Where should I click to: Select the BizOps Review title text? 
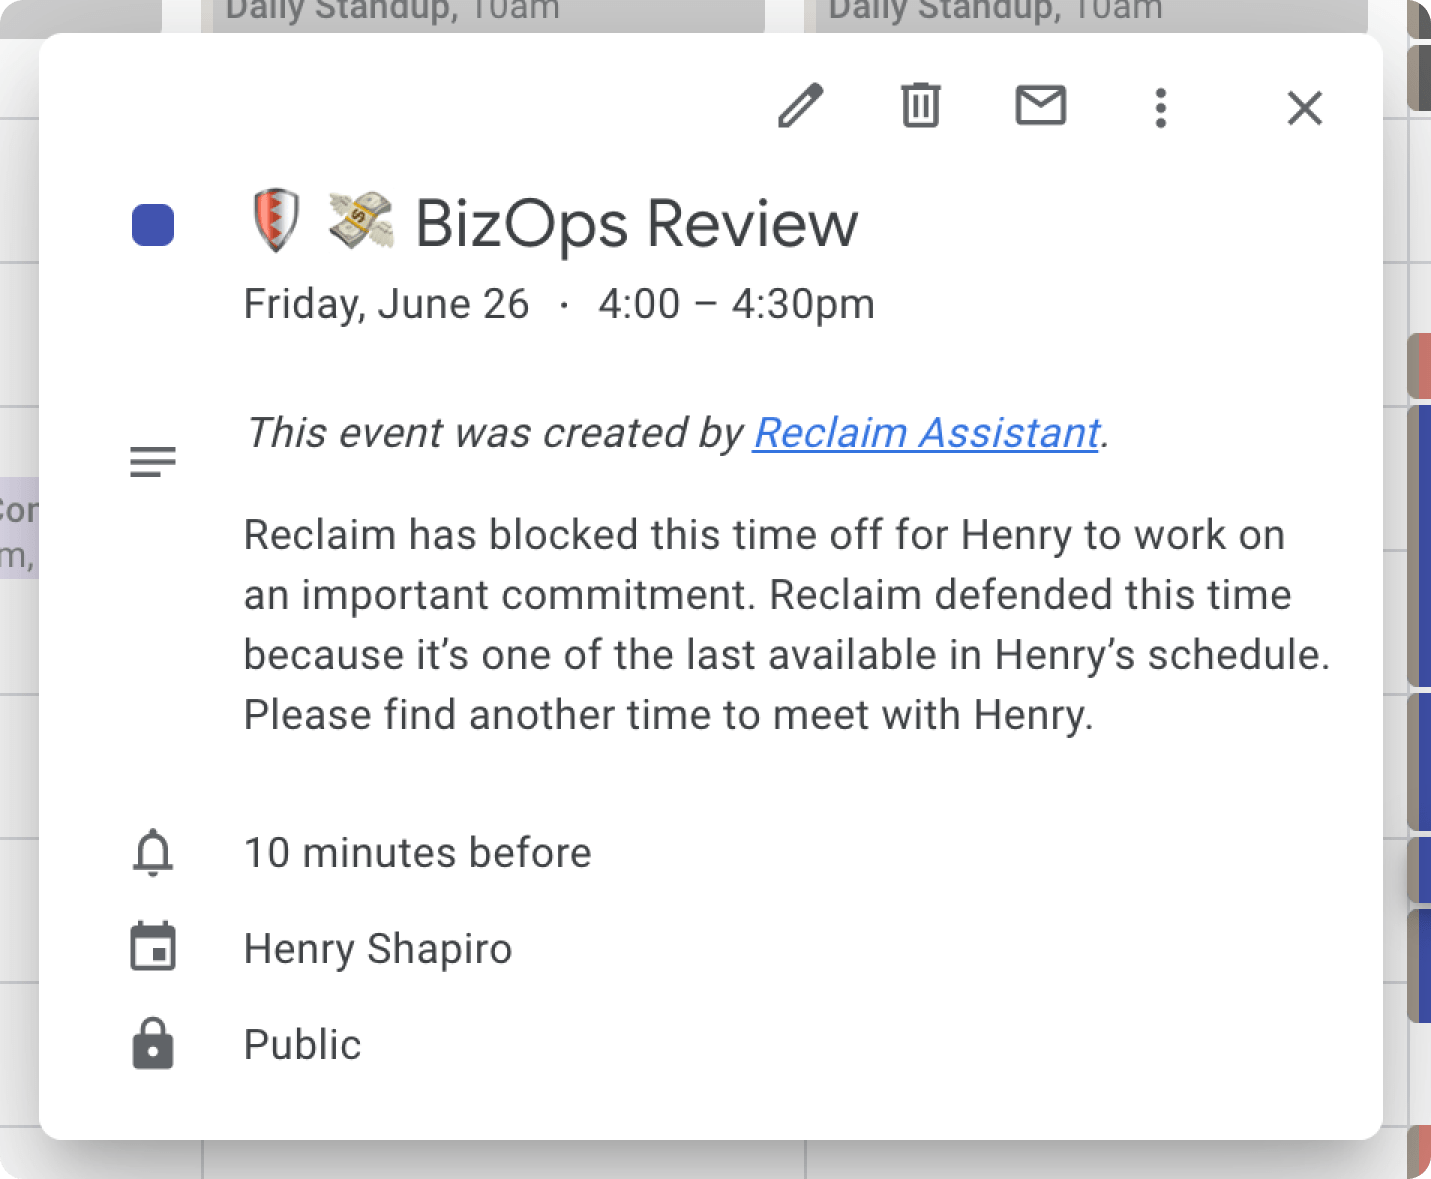(x=636, y=223)
